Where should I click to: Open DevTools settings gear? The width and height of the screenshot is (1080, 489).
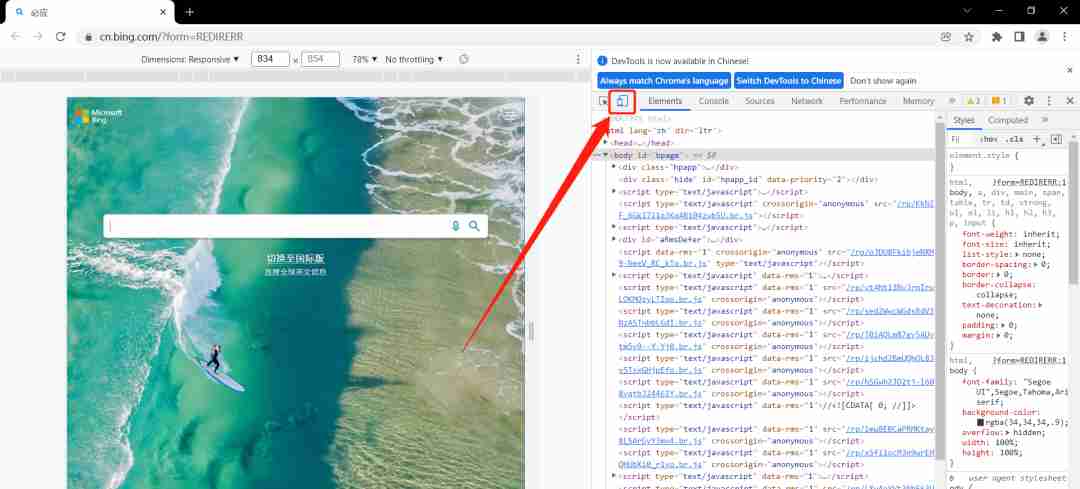point(1028,101)
